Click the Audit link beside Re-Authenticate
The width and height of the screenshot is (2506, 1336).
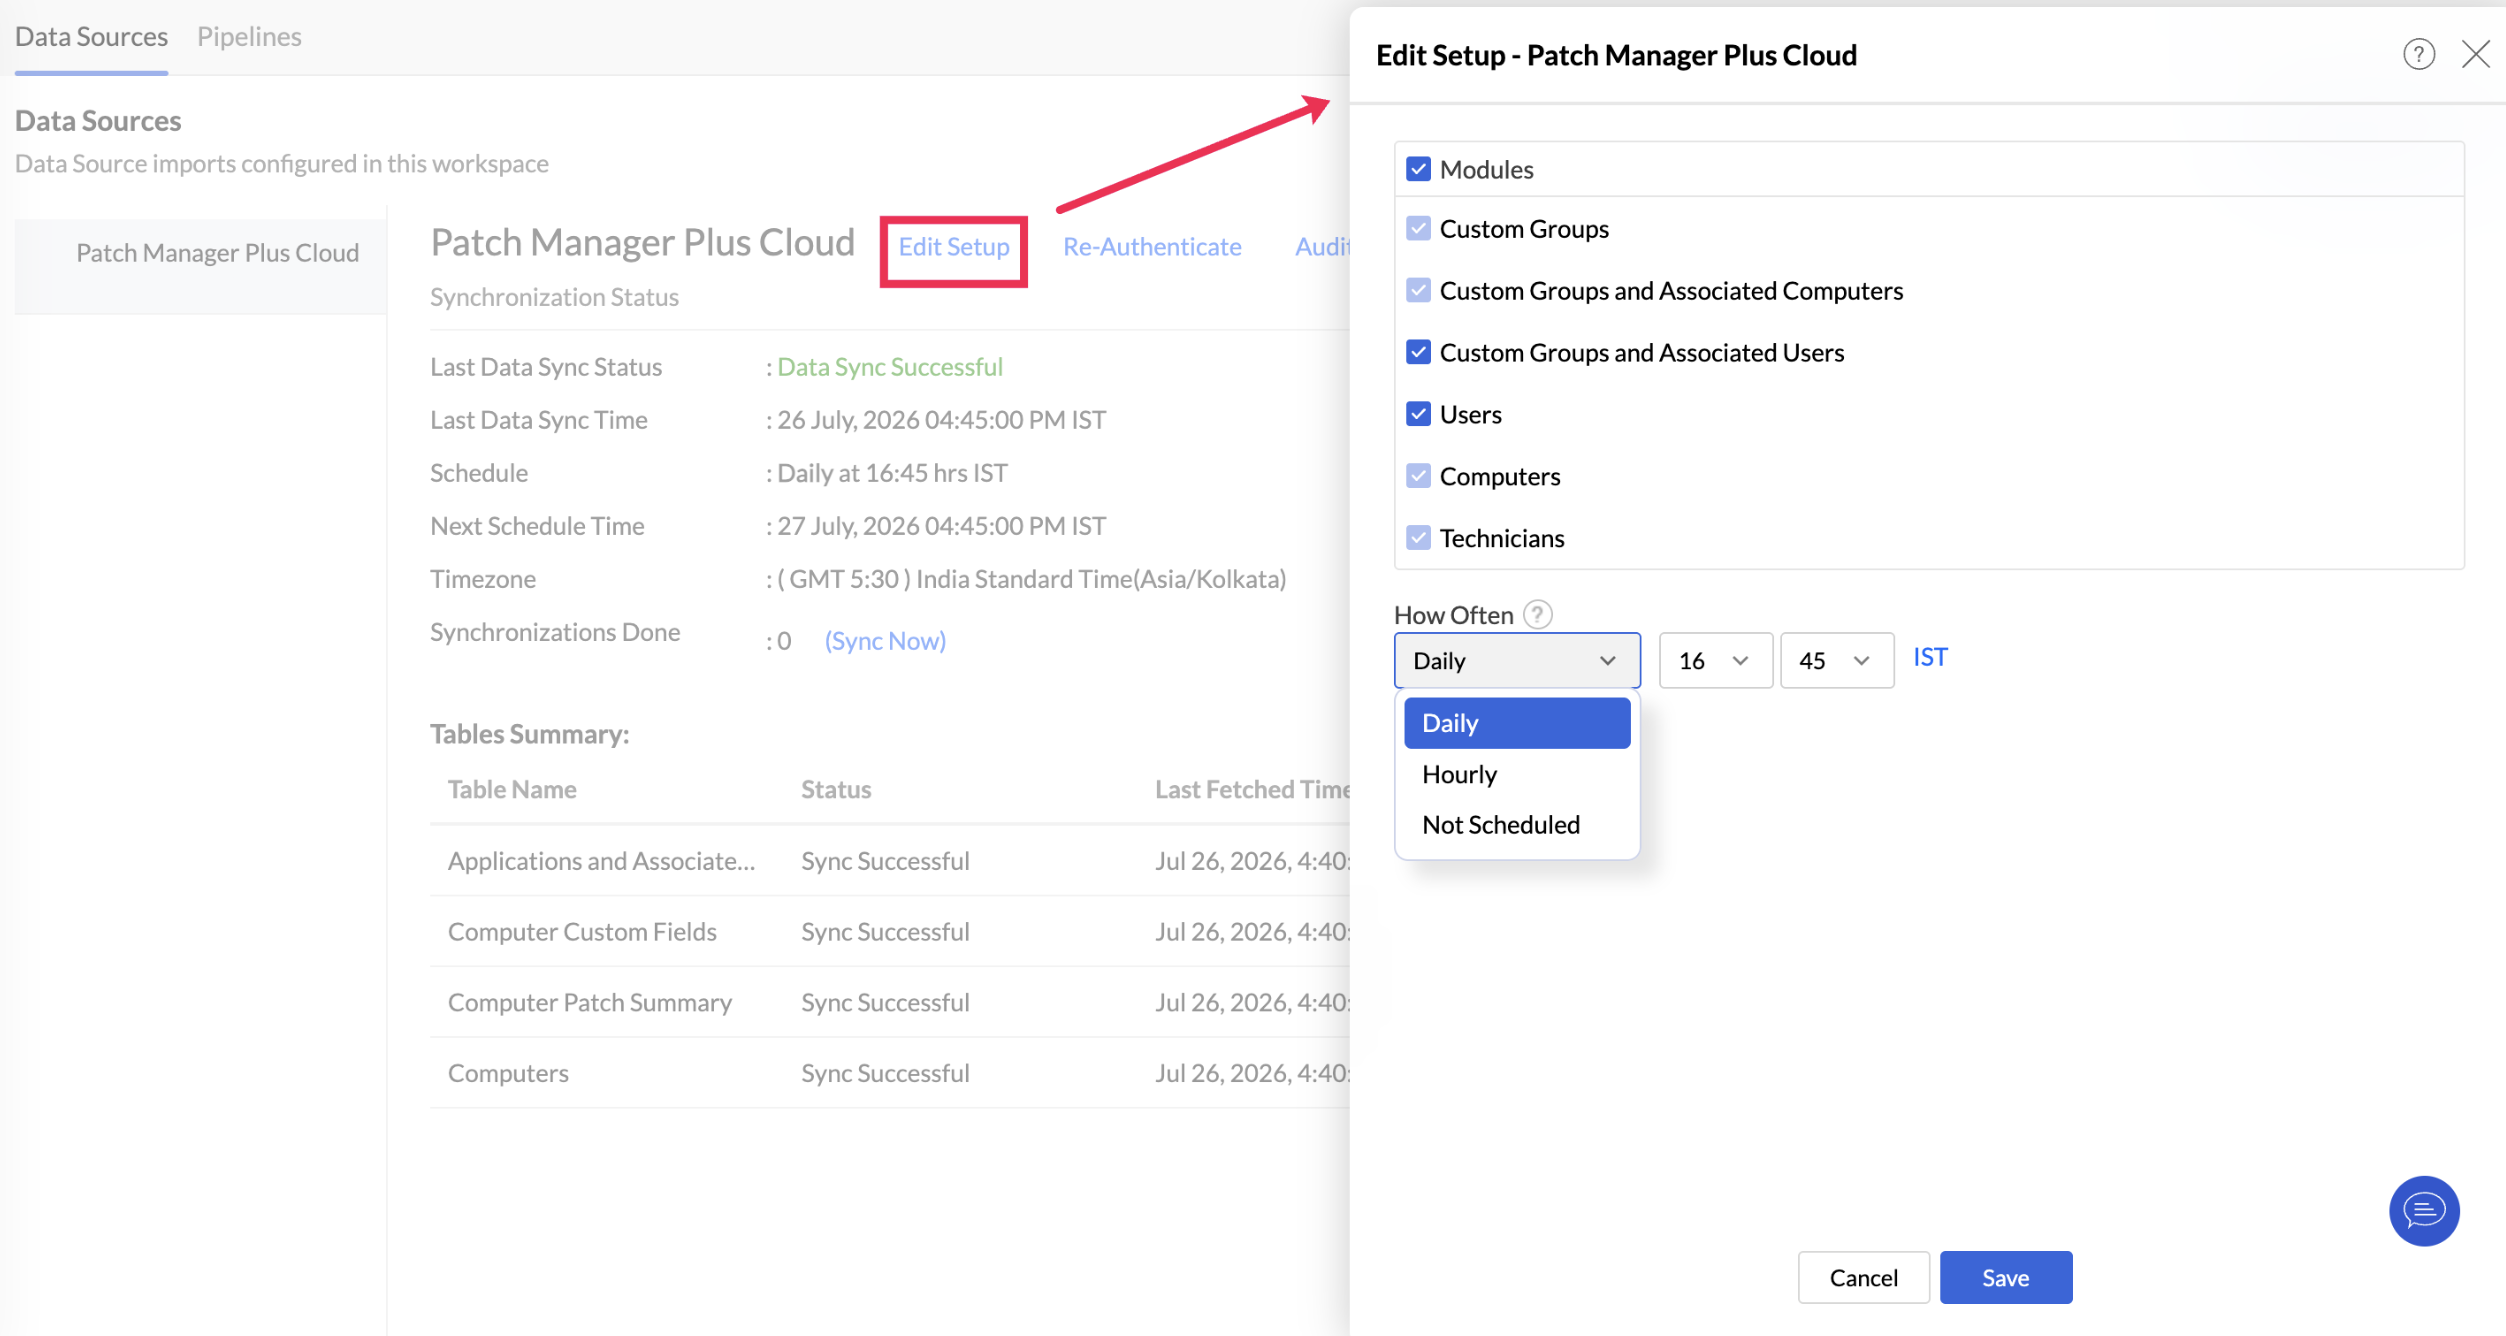point(1322,247)
